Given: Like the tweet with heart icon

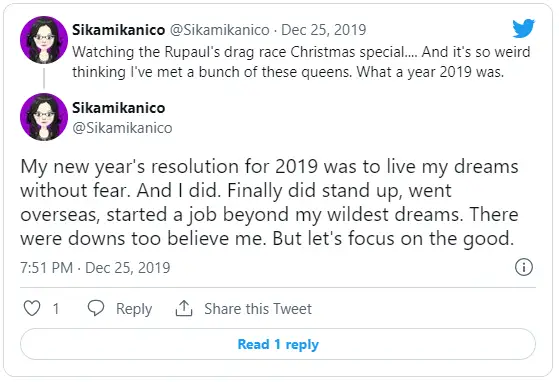Looking at the screenshot, I should [x=32, y=308].
